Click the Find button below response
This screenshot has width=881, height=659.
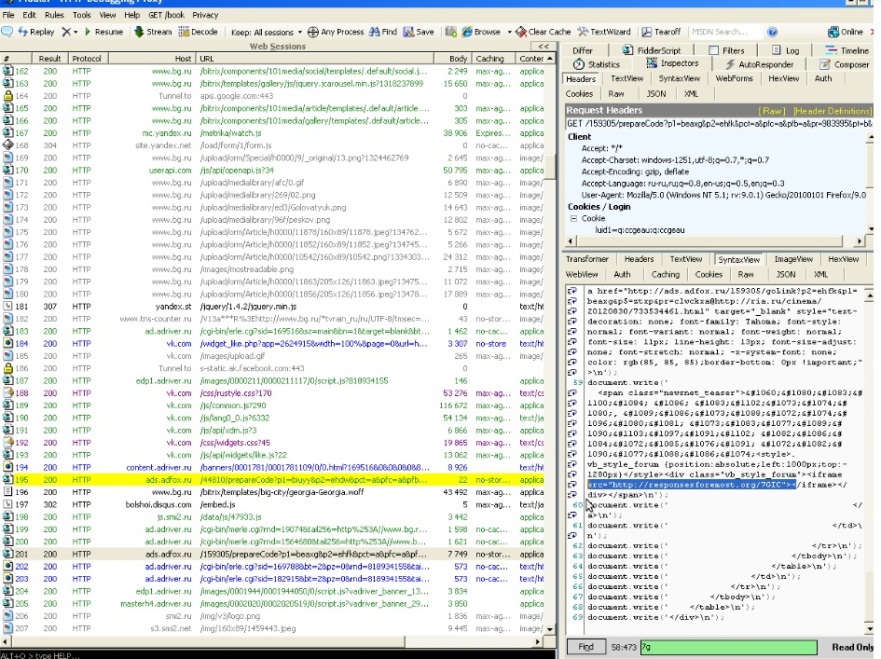pos(587,647)
